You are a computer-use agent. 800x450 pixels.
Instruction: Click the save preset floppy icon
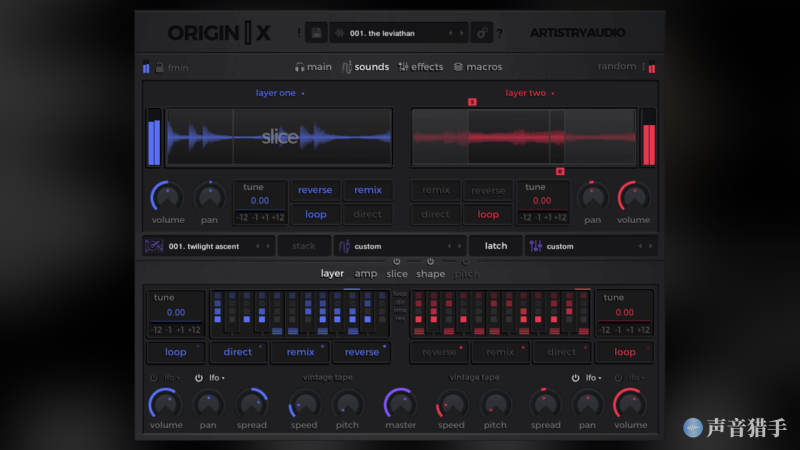click(316, 33)
